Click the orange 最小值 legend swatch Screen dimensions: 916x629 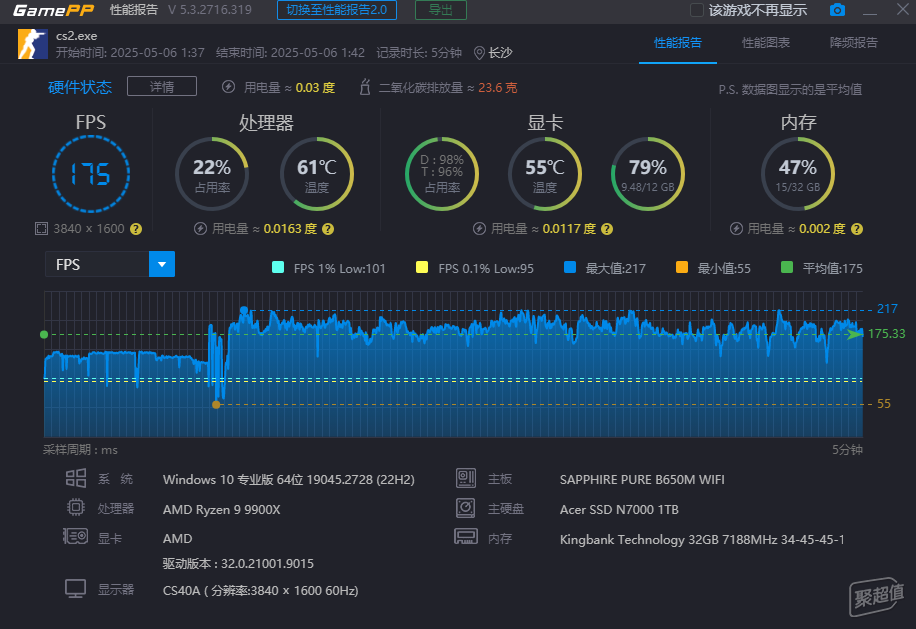682,267
